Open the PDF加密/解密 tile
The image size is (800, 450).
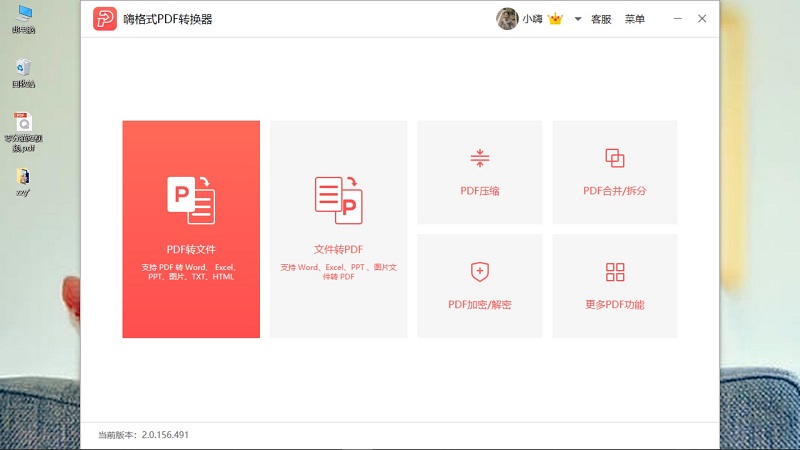(x=480, y=286)
